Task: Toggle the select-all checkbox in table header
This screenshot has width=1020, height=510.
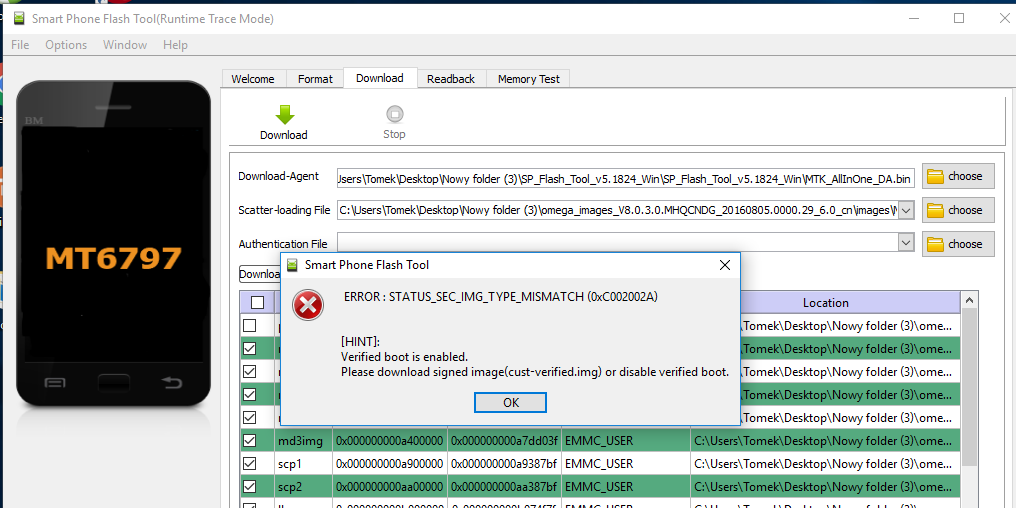Action: point(257,303)
